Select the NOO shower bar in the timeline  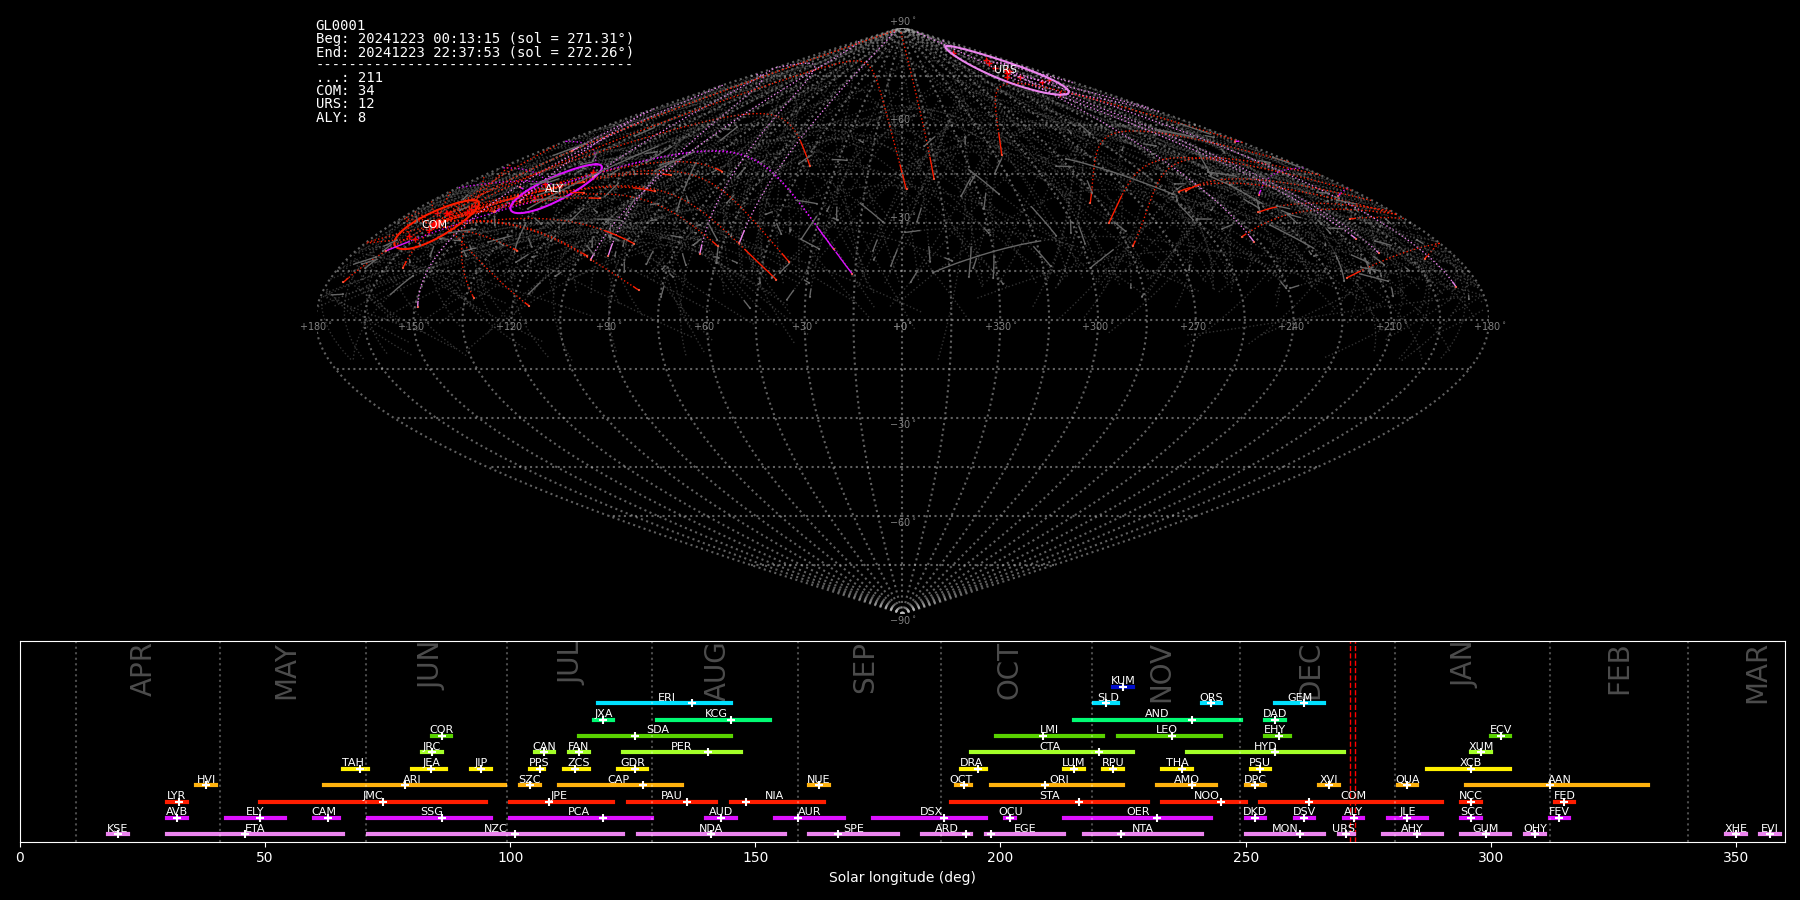(1204, 801)
